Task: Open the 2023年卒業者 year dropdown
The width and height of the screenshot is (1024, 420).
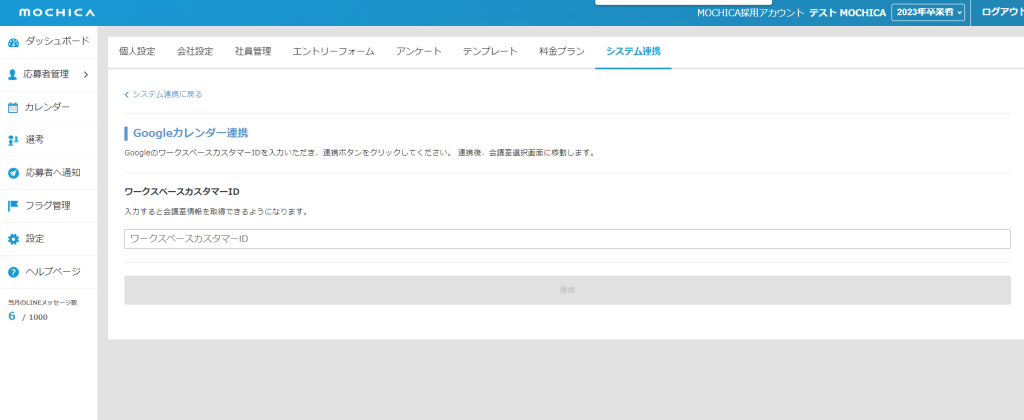Action: (928, 12)
